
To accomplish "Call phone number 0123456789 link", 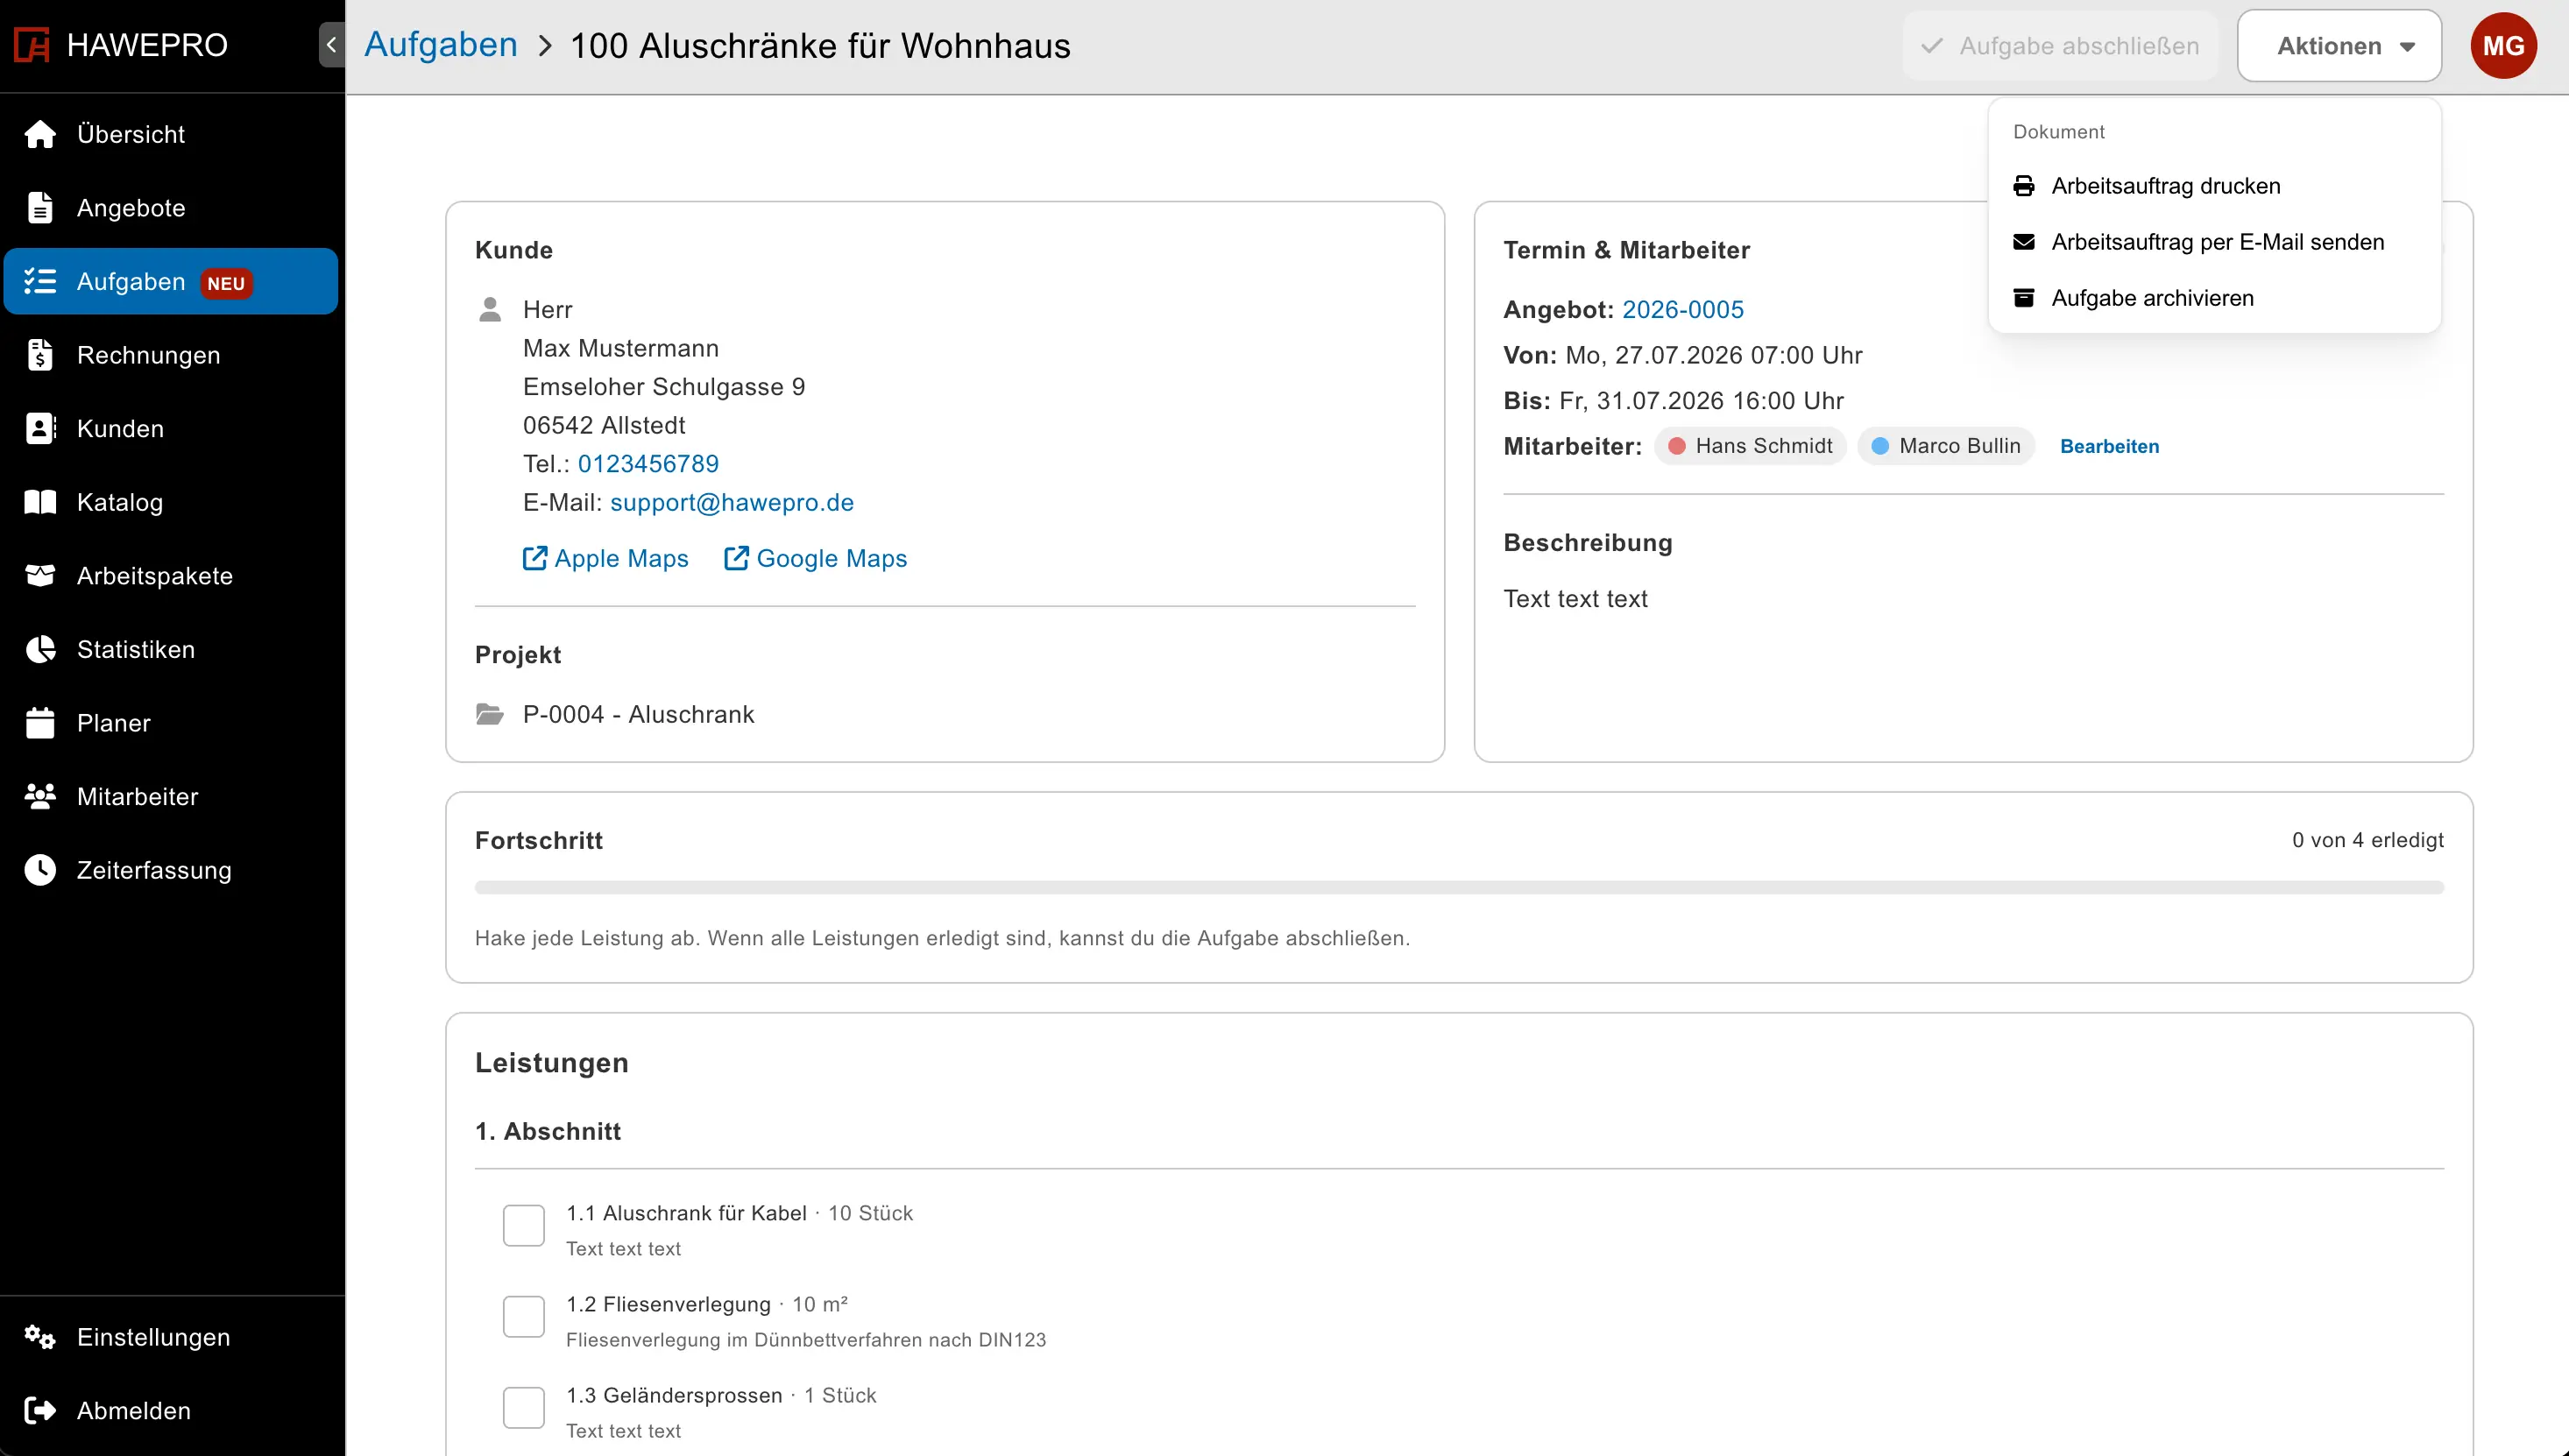I will (x=648, y=464).
